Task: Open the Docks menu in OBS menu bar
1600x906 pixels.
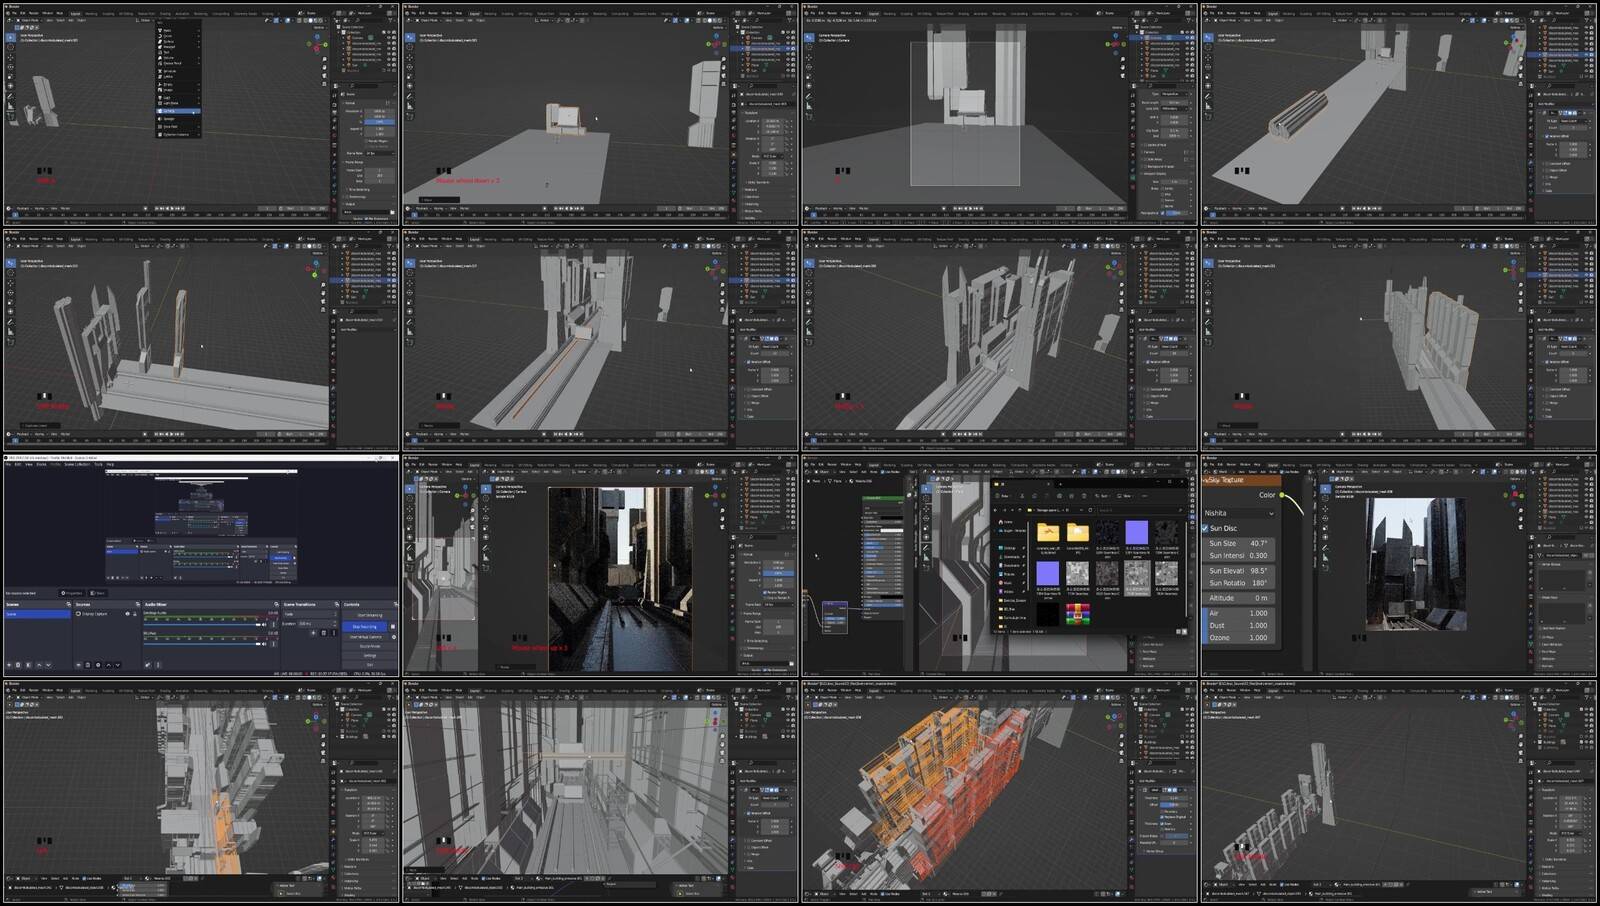Action: (41, 464)
